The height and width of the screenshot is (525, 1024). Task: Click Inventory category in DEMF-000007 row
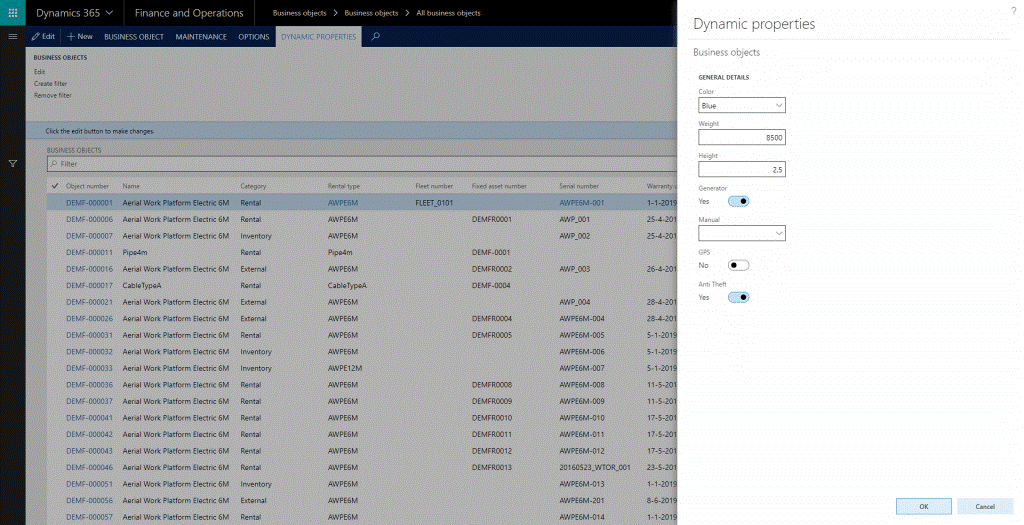[256, 236]
